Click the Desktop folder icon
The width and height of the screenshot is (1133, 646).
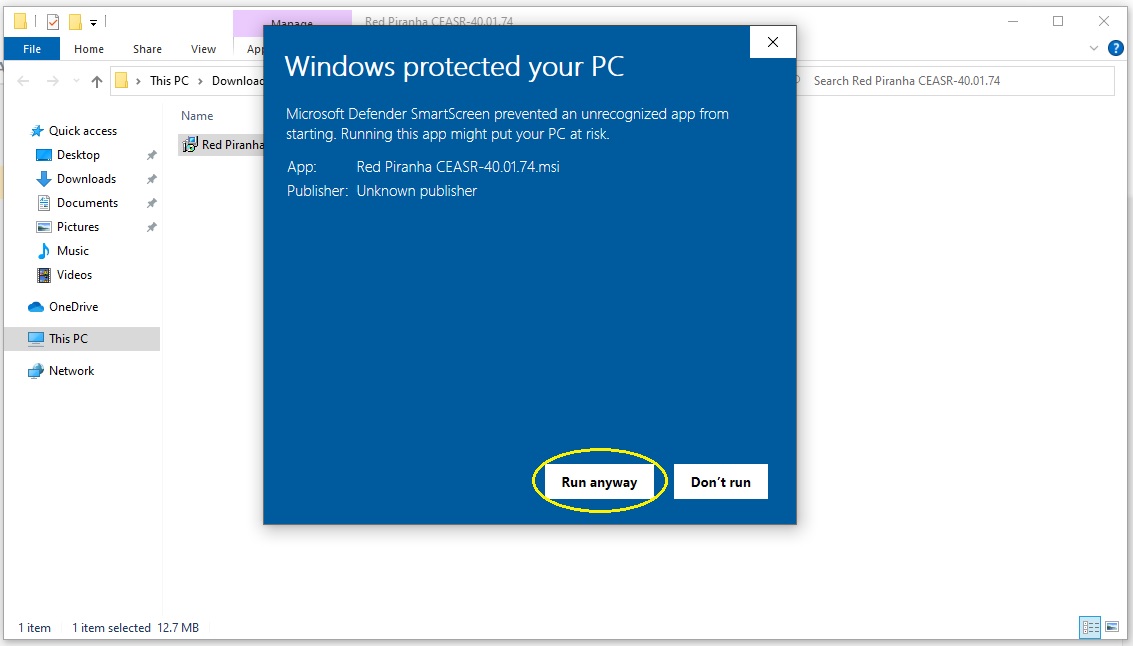(x=44, y=155)
